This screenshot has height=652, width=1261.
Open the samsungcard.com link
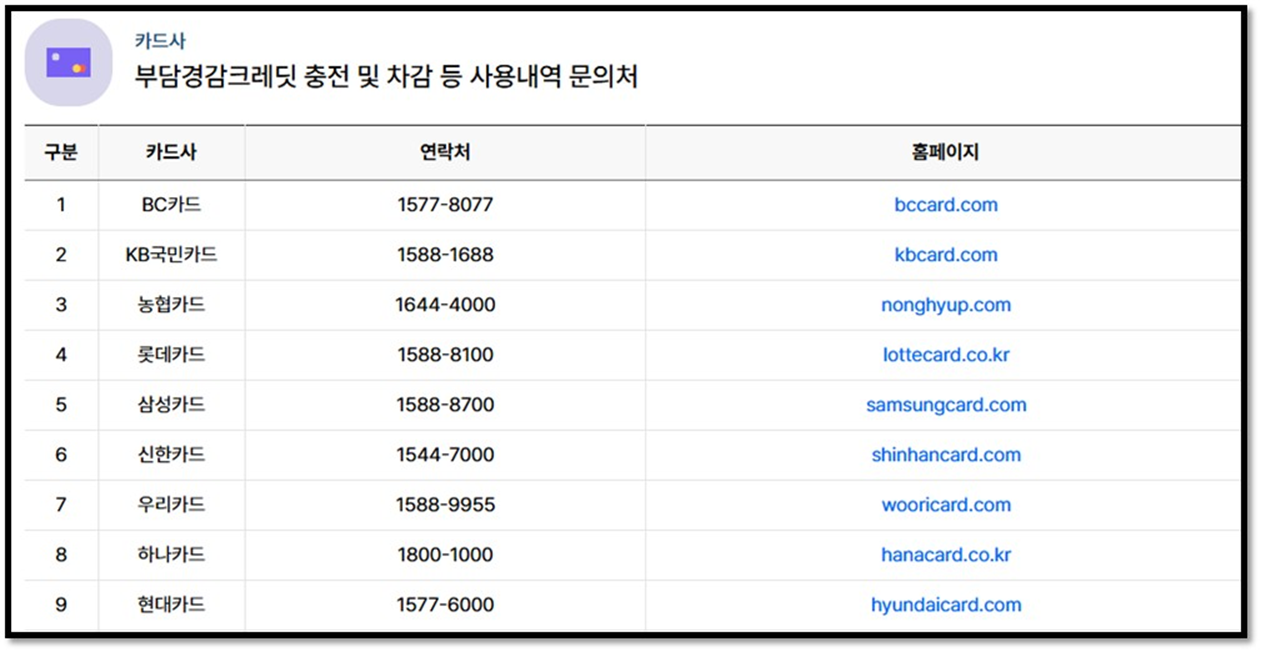pos(946,405)
